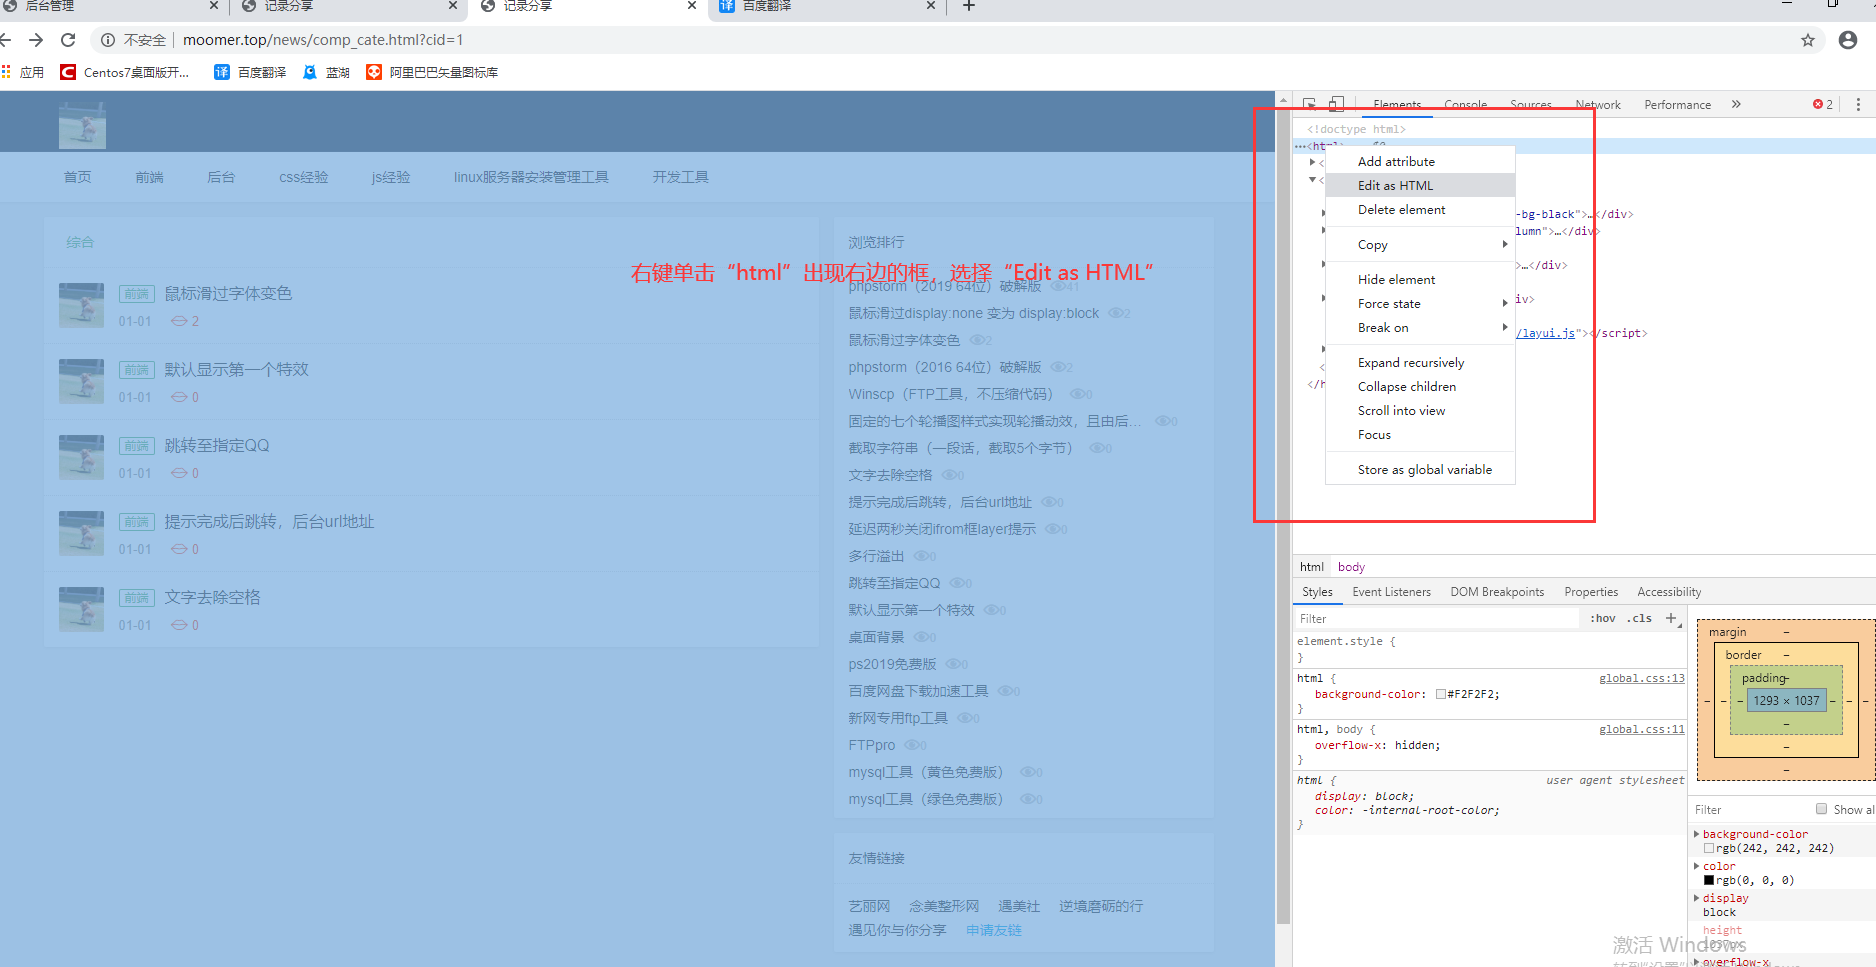Viewport: 1876px width, 967px height.
Task: Expand the Break on submenu
Action: pyautogui.click(x=1420, y=328)
